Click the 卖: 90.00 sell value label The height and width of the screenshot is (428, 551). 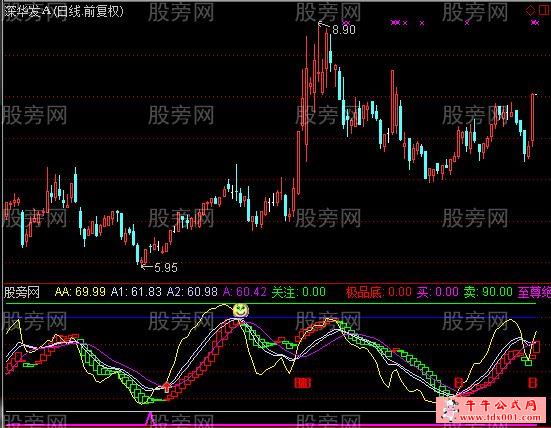488,292
